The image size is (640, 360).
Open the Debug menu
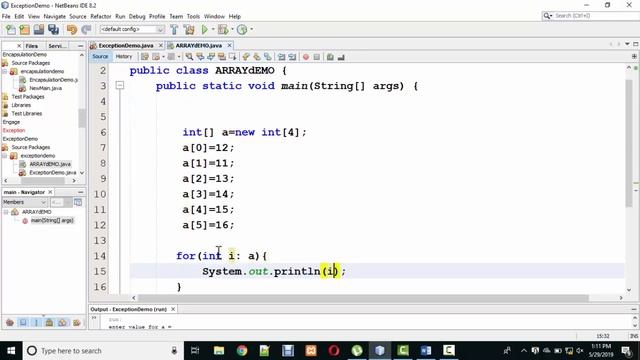137,16
